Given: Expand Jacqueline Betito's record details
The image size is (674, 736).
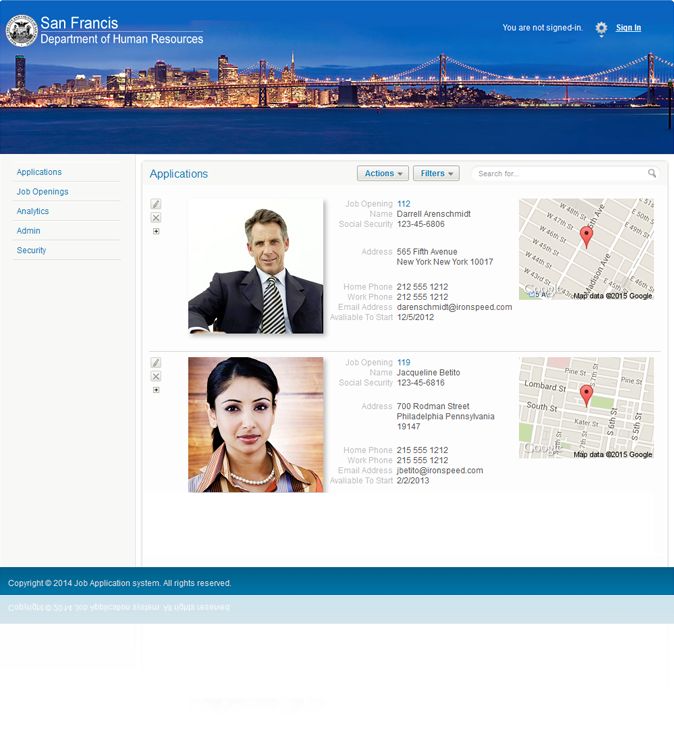Looking at the screenshot, I should (156, 390).
